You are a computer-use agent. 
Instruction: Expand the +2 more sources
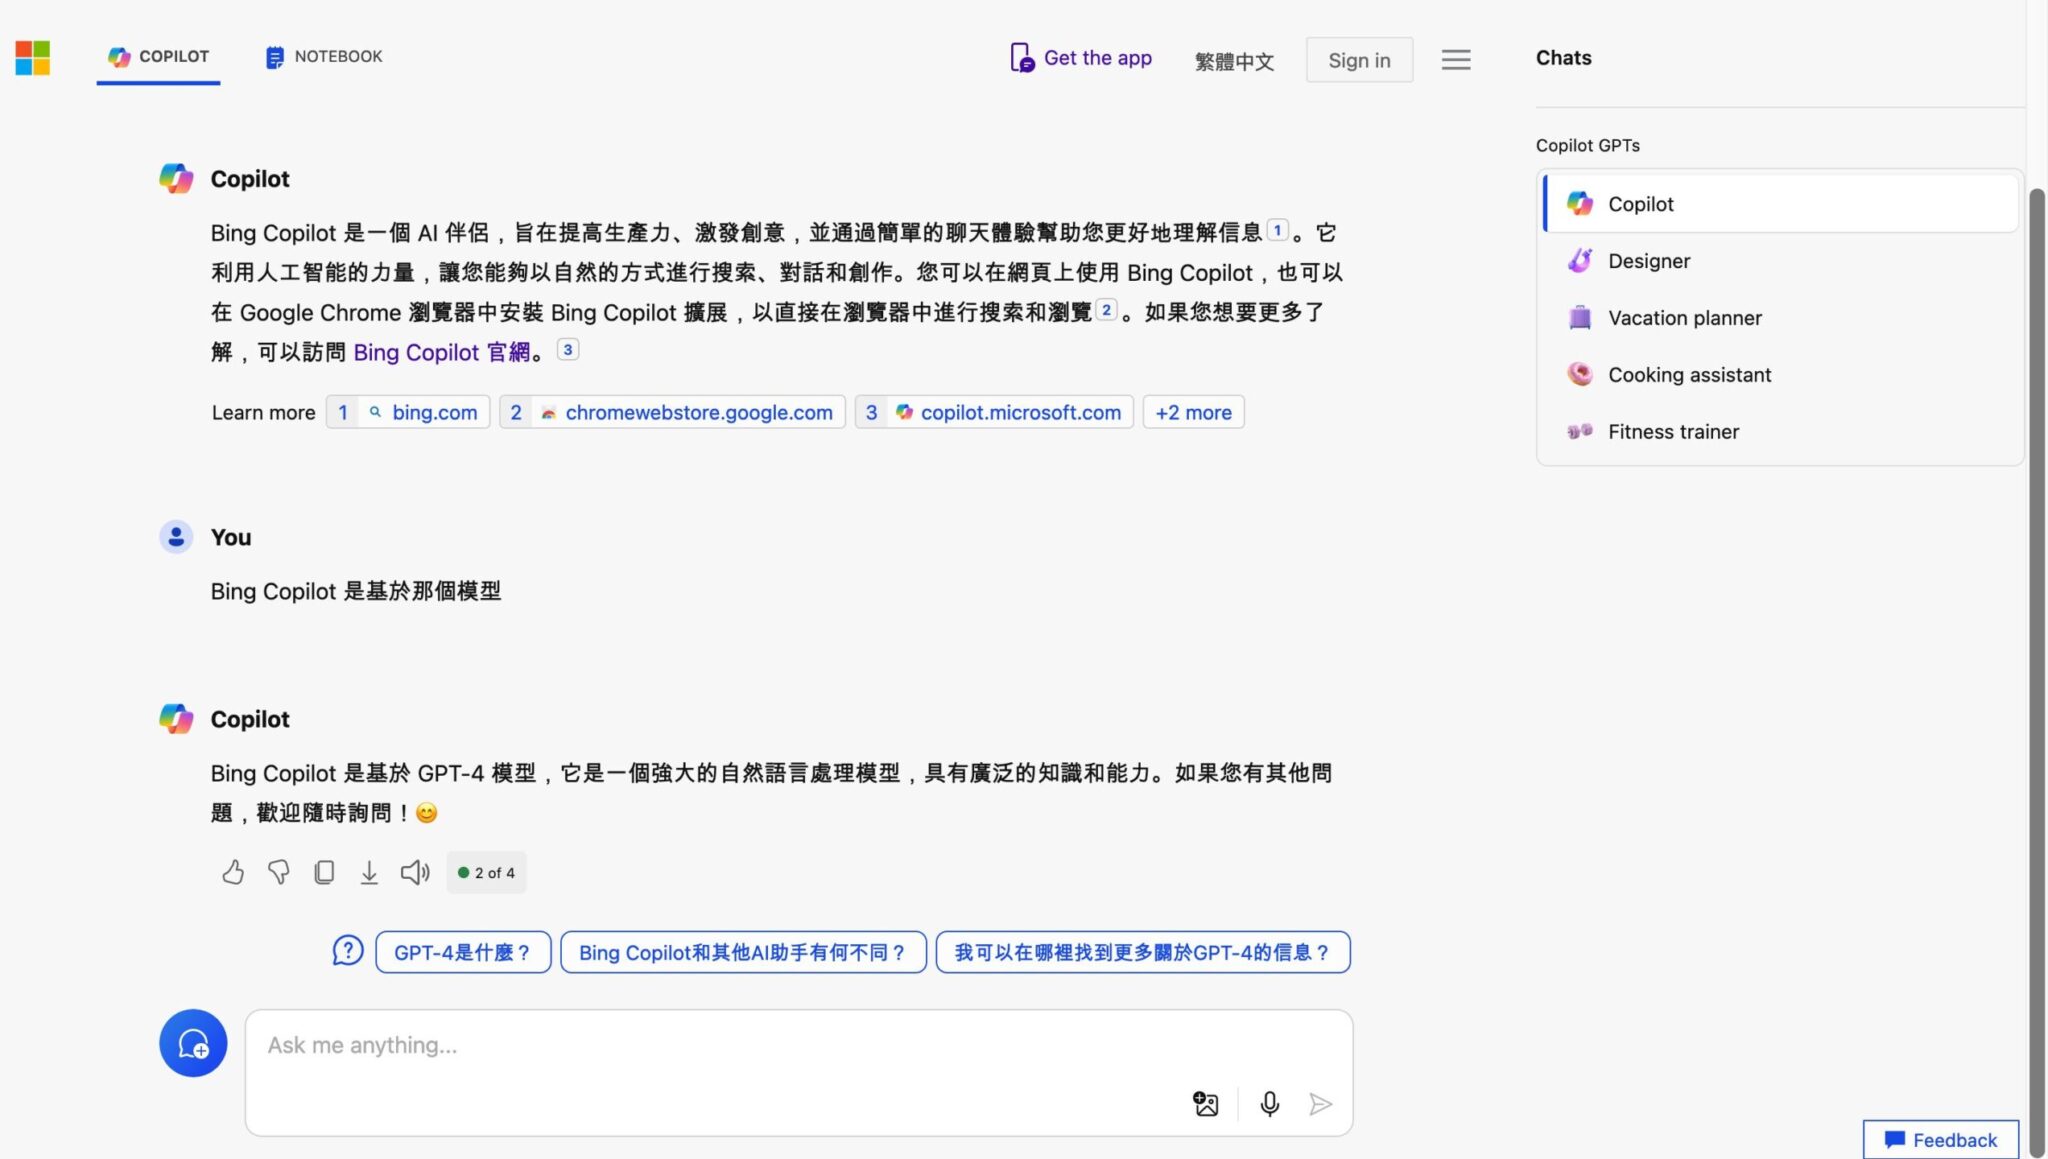point(1193,412)
